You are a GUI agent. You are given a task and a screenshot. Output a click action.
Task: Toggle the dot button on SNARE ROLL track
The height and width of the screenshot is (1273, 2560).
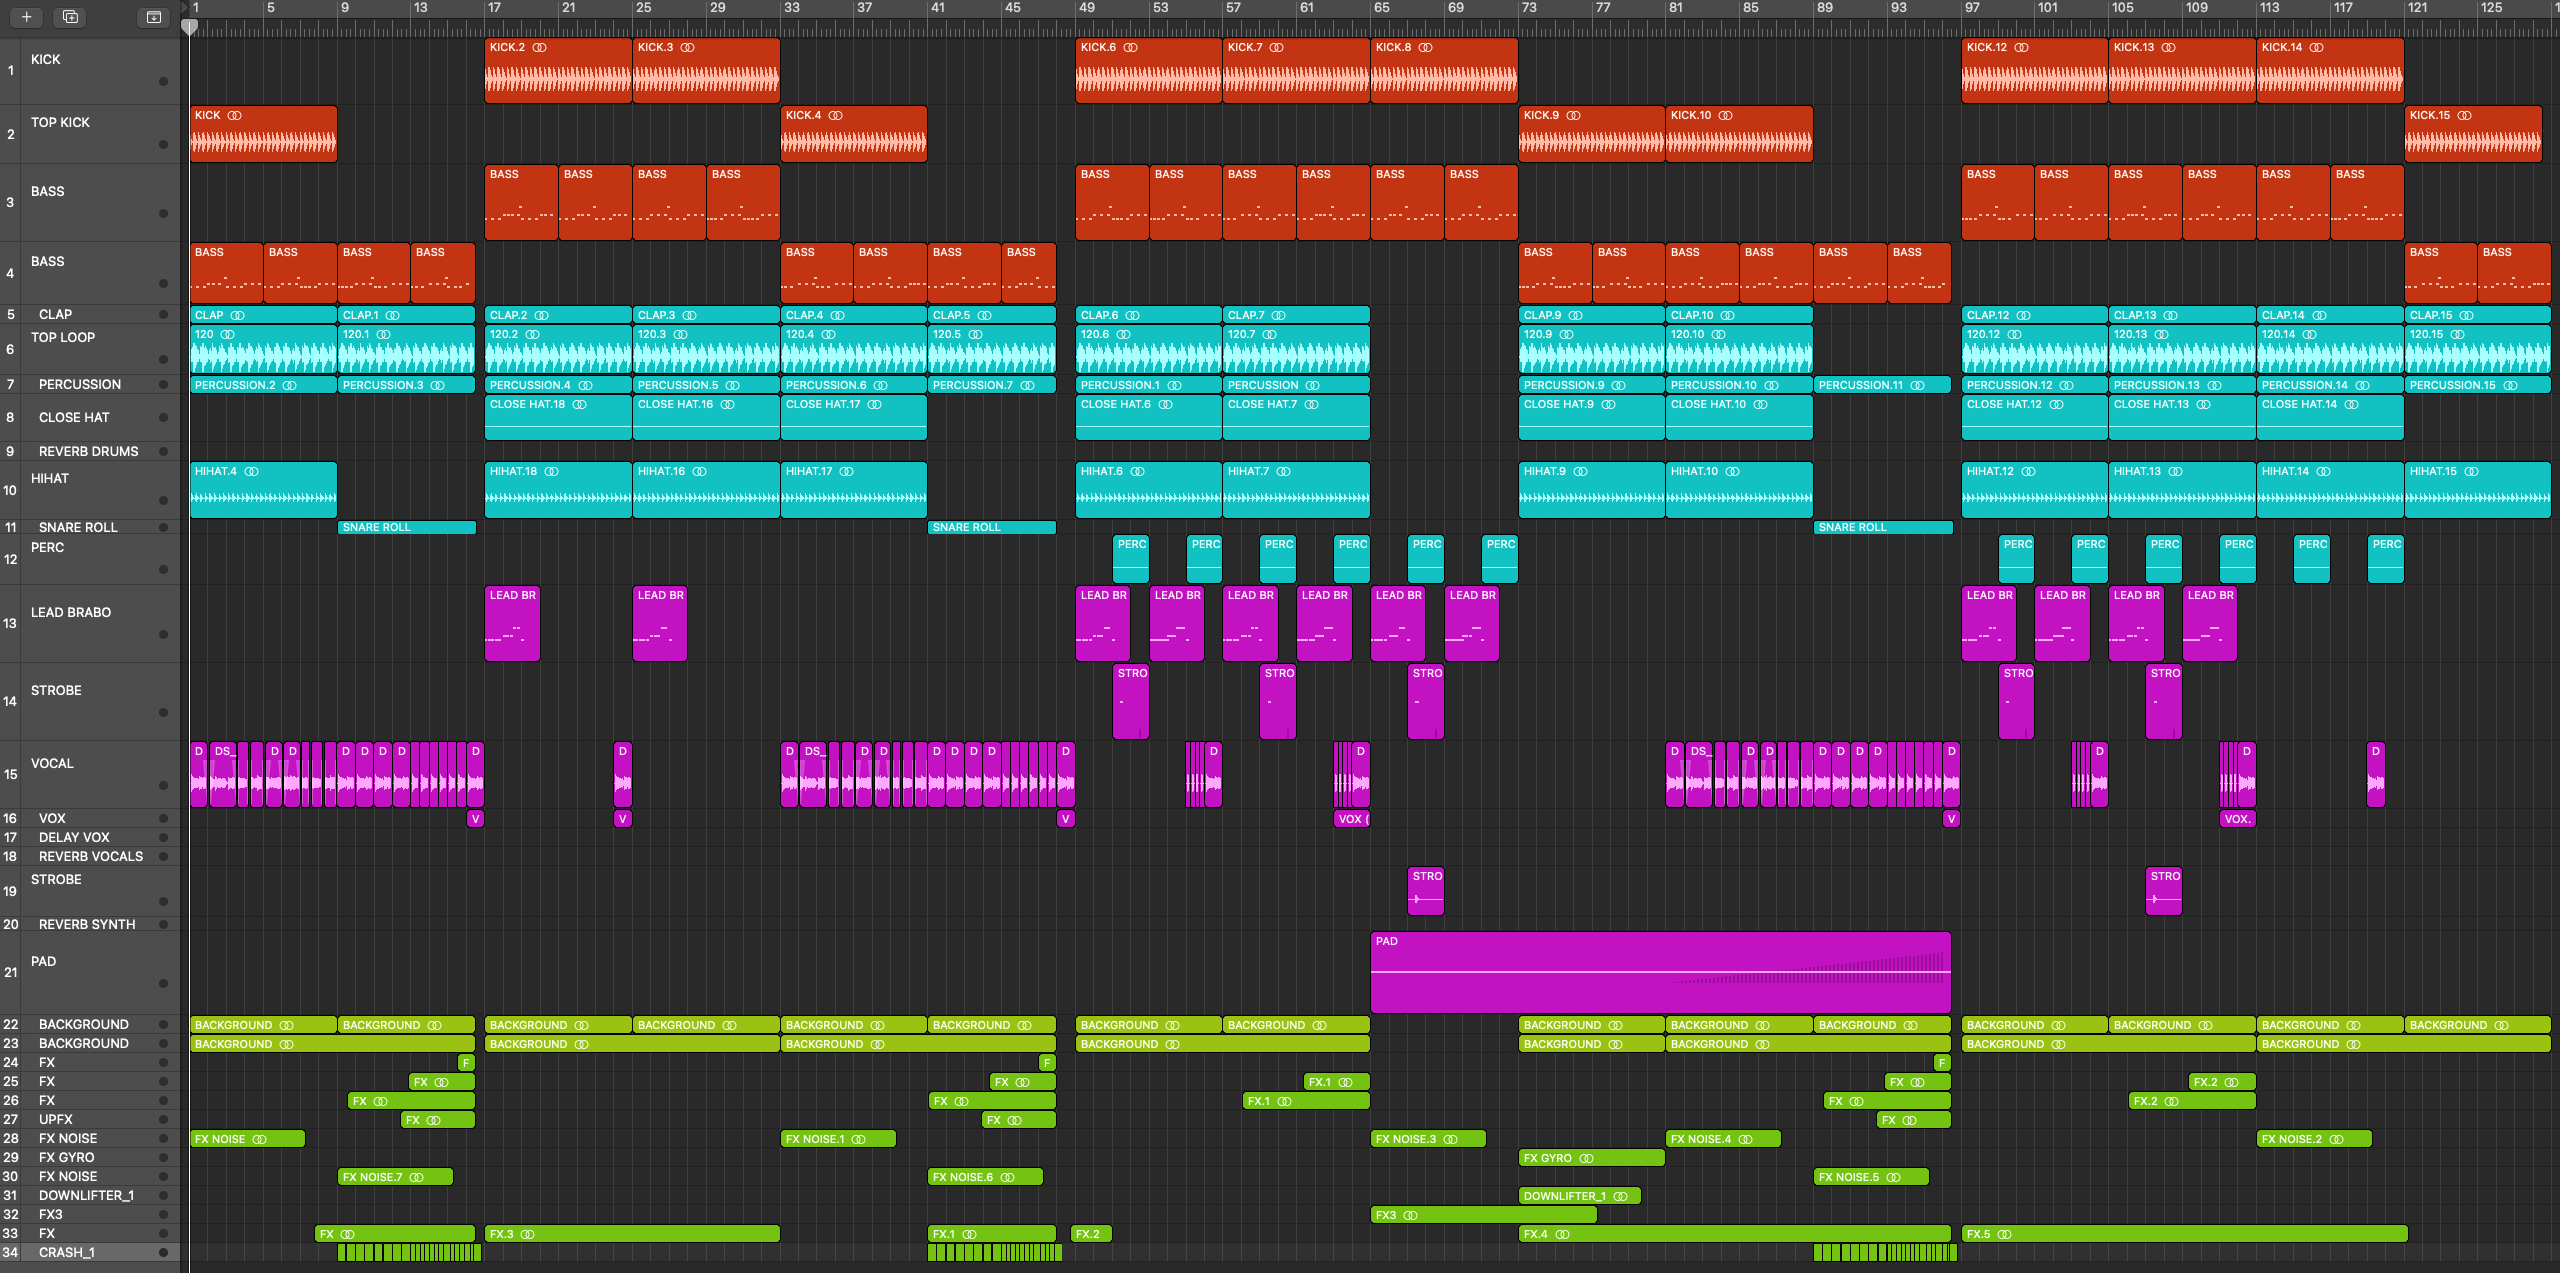pyautogui.click(x=163, y=527)
